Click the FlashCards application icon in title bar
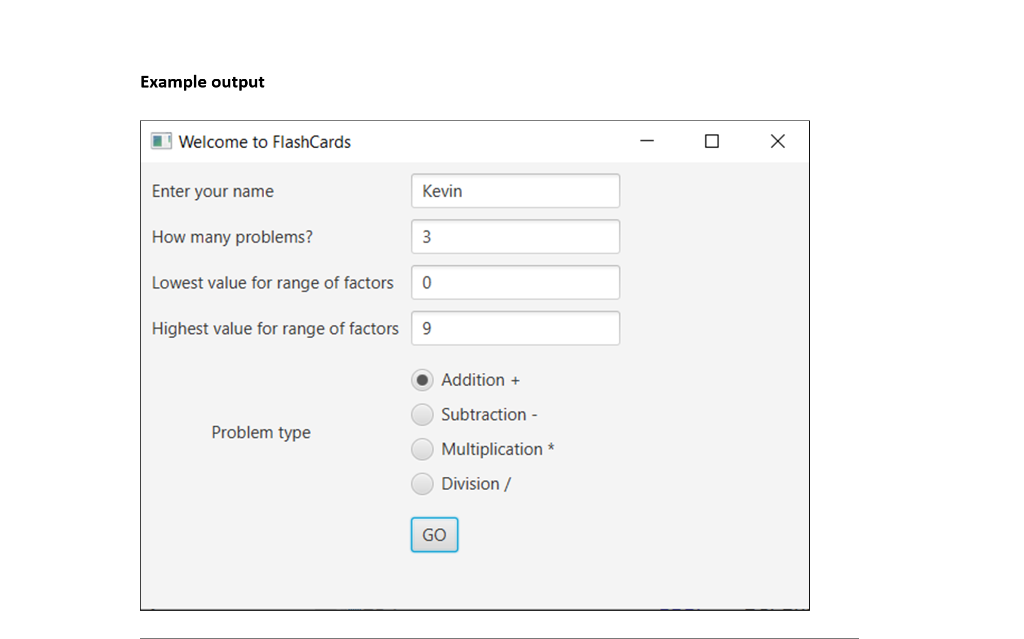The height and width of the screenshot is (639, 1024). [x=160, y=141]
